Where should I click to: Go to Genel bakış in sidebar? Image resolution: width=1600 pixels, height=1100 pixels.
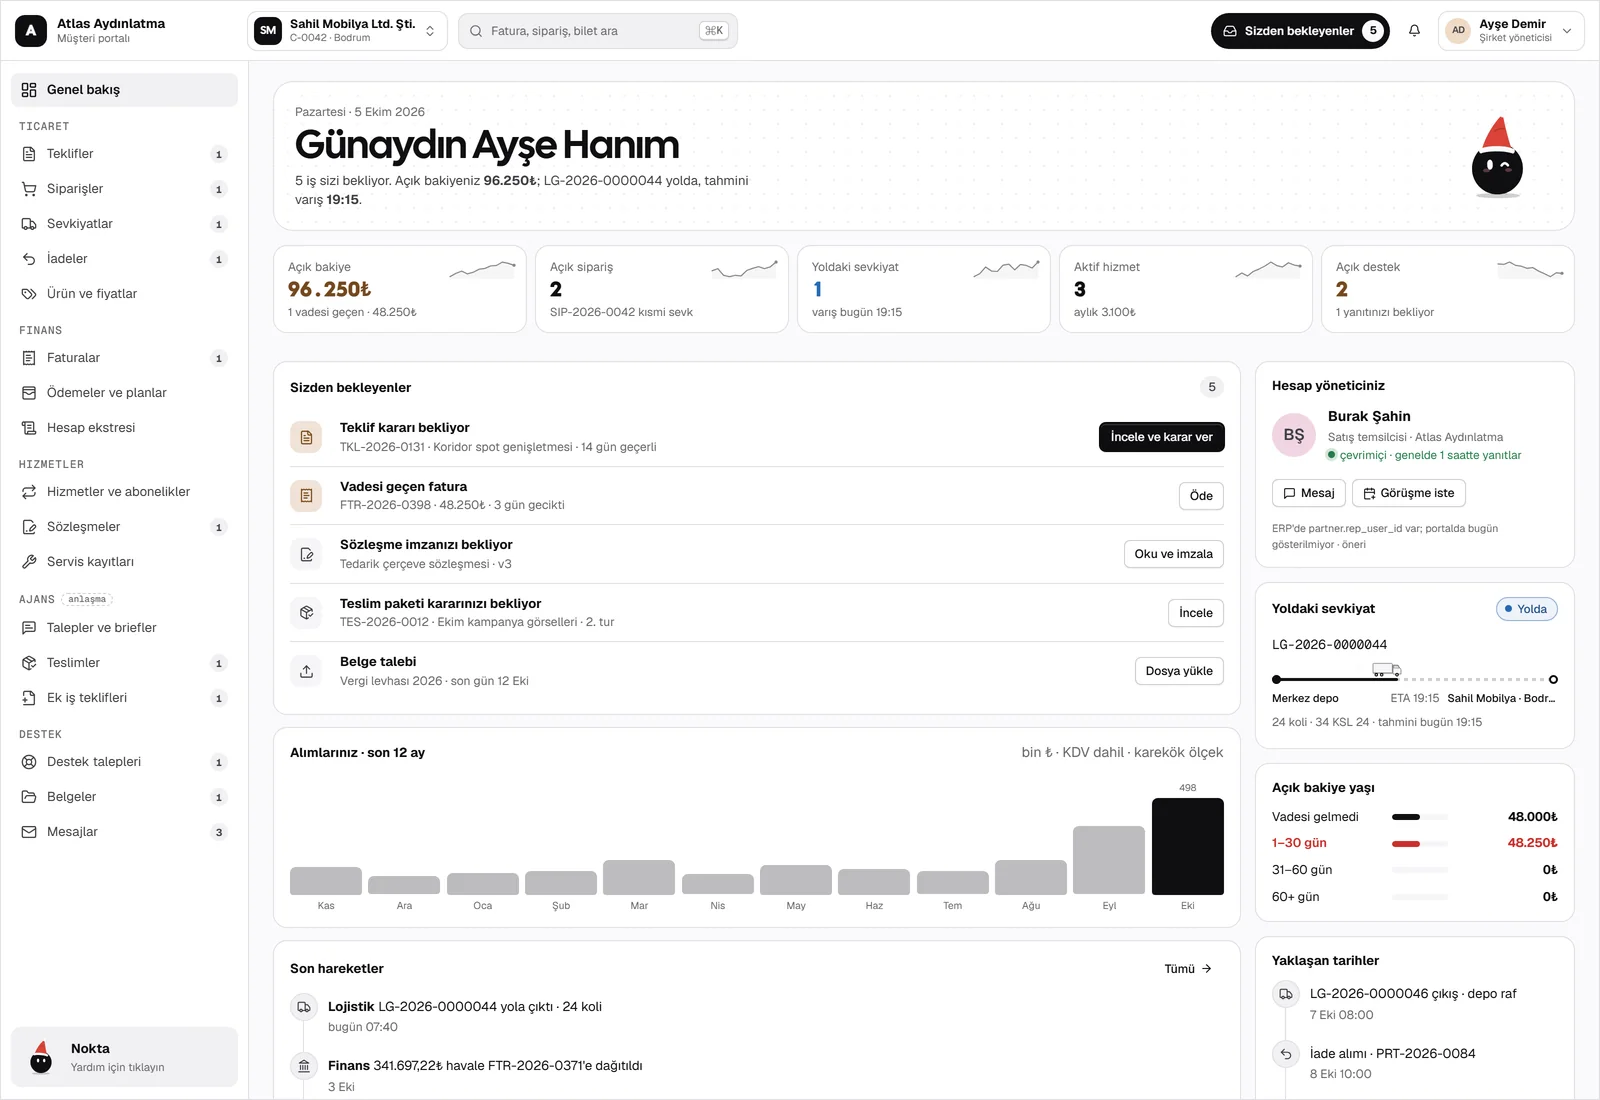tap(125, 90)
